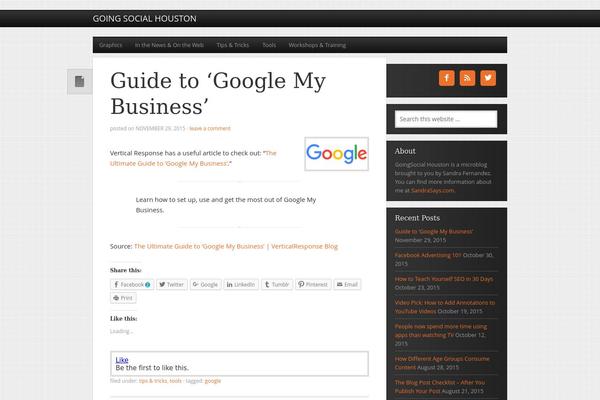Share this post on Tumblr
This screenshot has height=400, width=600.
pos(277,284)
